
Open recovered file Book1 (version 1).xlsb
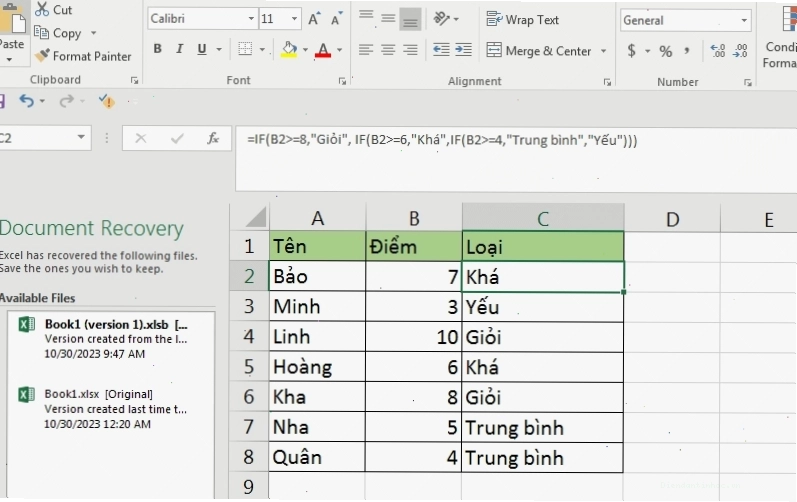point(110,338)
